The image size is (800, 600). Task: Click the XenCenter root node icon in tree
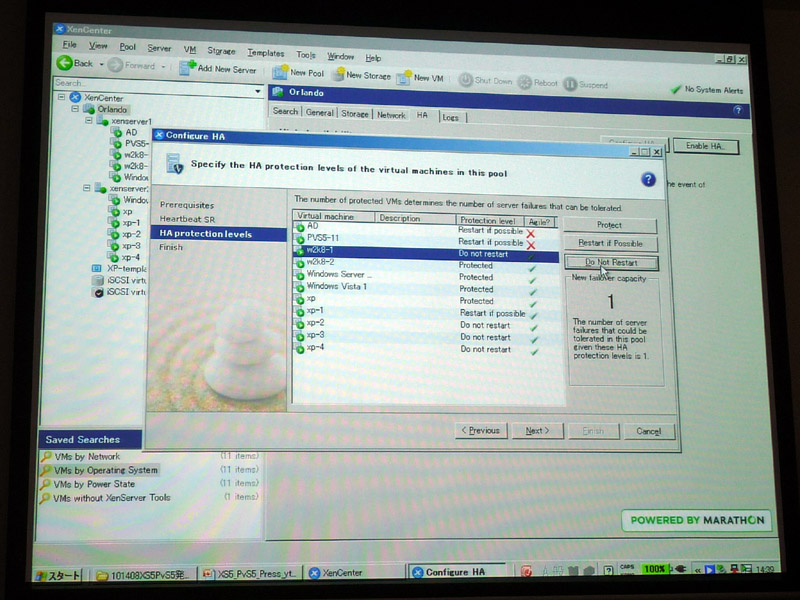click(x=76, y=97)
